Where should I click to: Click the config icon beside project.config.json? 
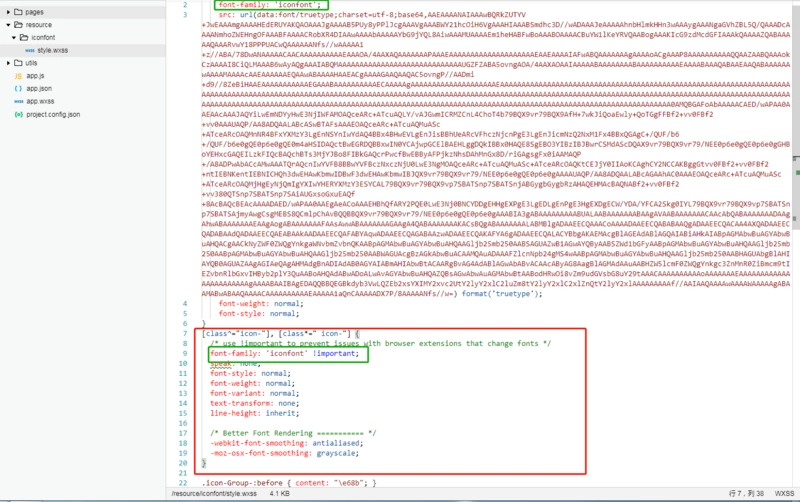coord(18,114)
